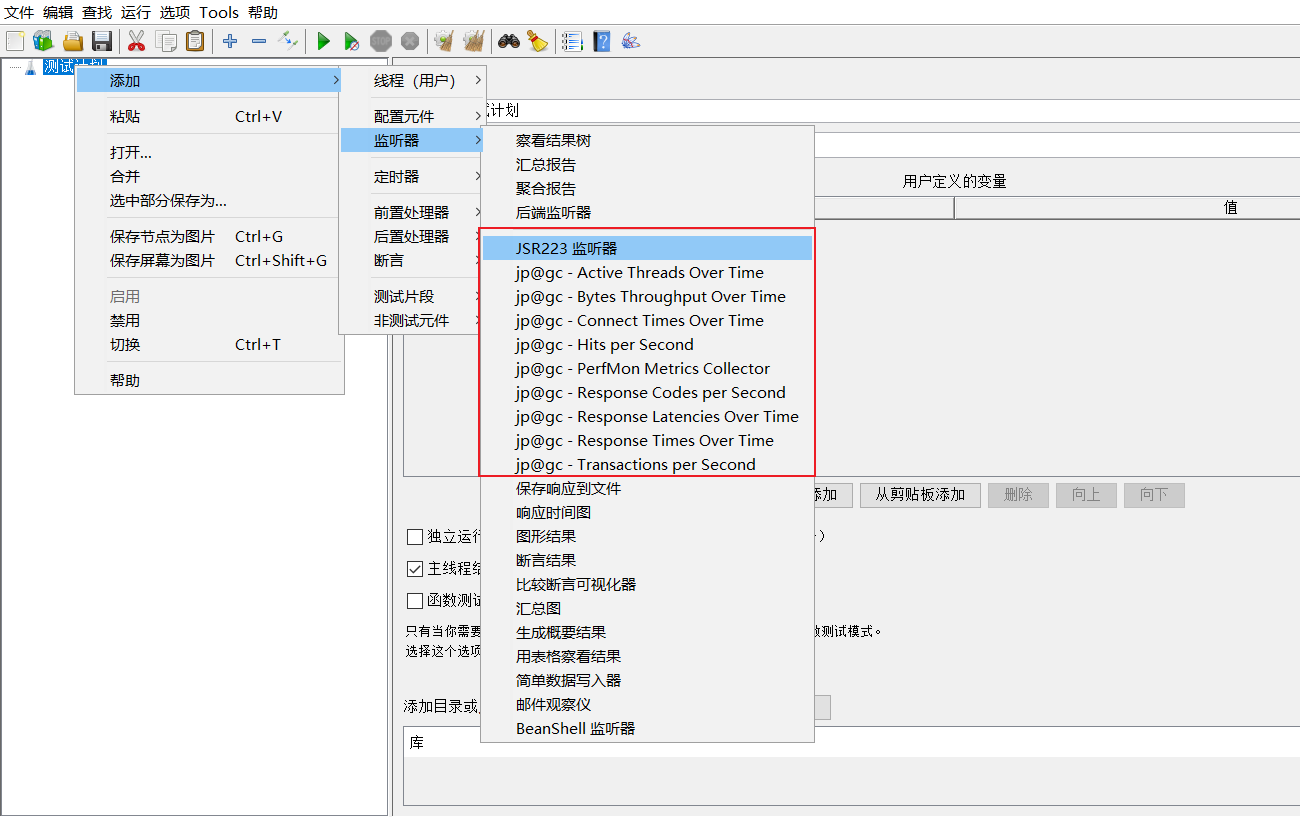Click the Save floppy disk icon
Viewport: 1300px width, 817px height.
[x=102, y=41]
